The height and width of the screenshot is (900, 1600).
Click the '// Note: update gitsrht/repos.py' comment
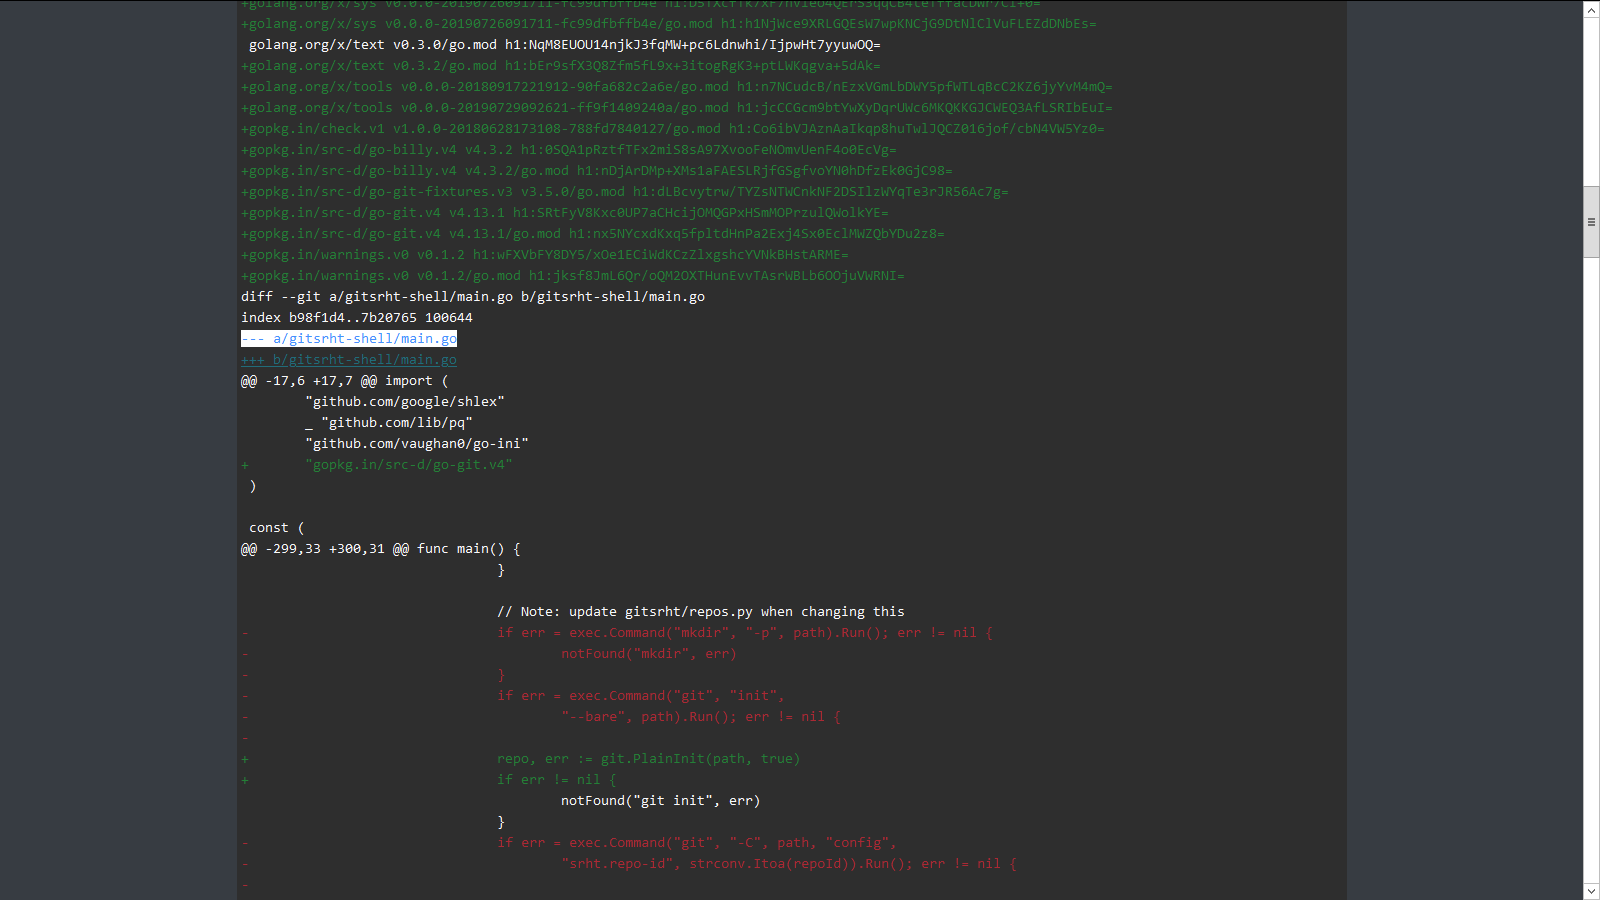(x=700, y=612)
